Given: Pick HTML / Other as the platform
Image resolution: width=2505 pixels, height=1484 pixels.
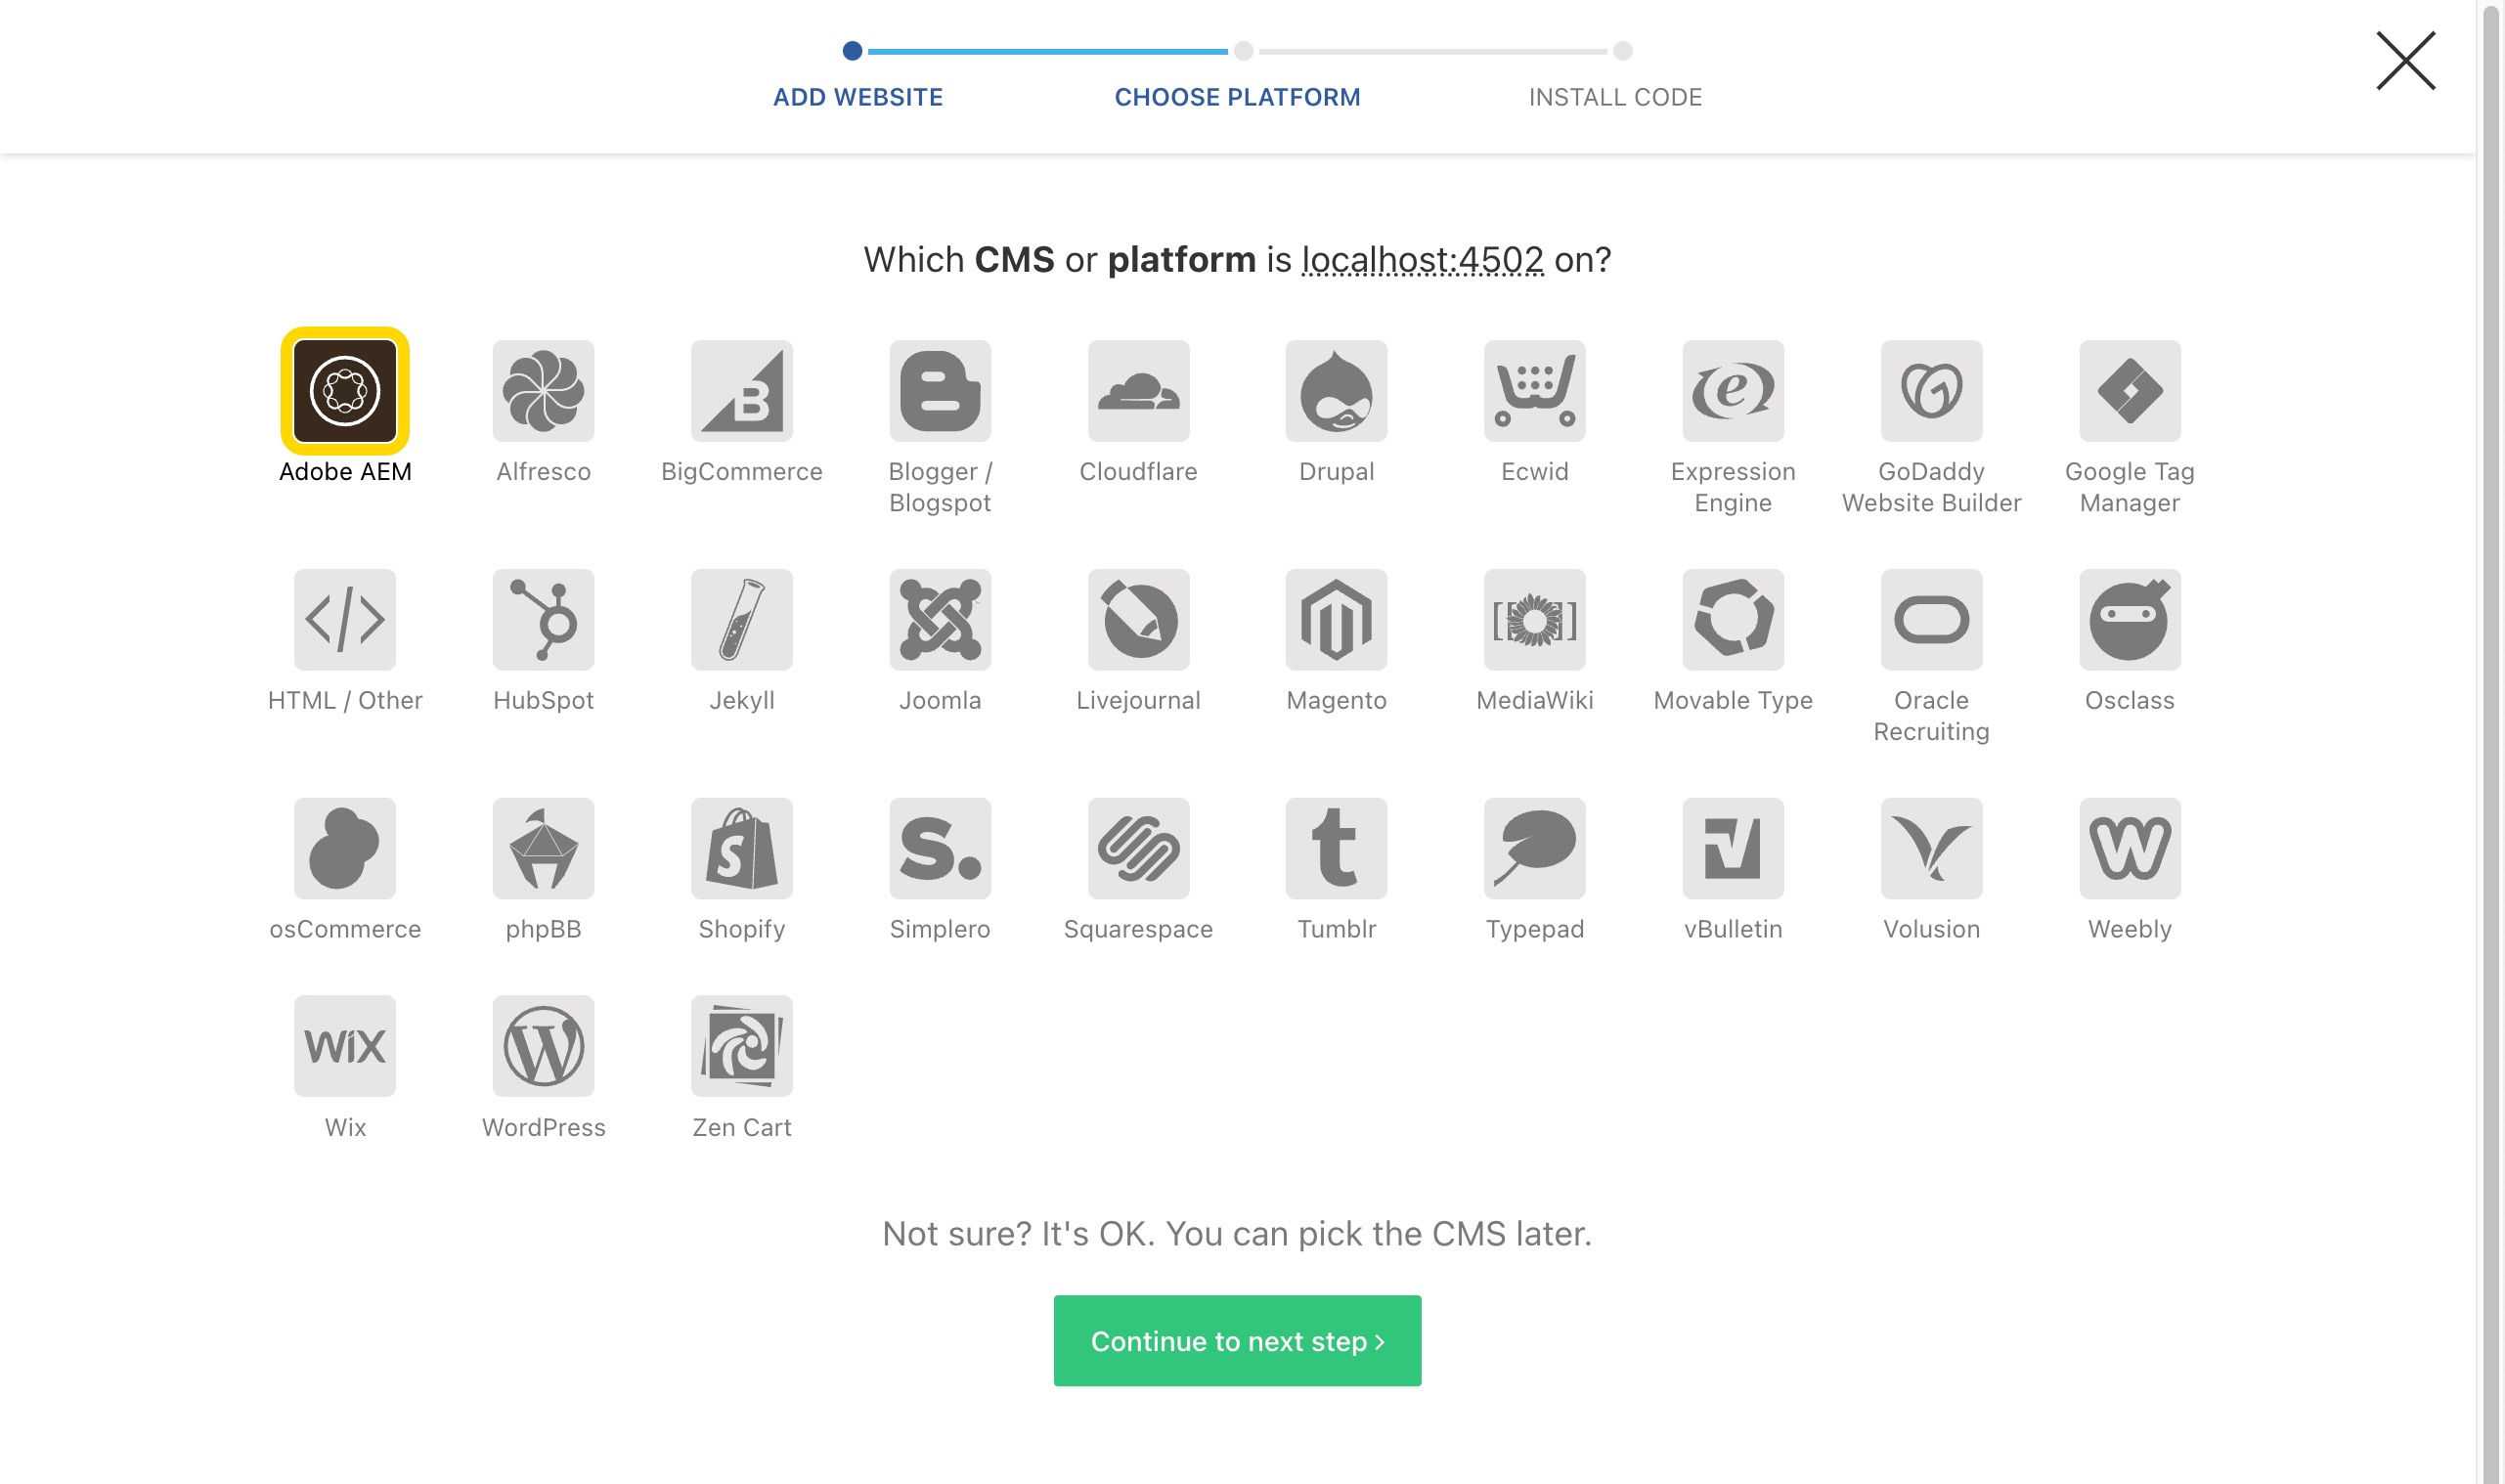Looking at the screenshot, I should click(x=344, y=619).
